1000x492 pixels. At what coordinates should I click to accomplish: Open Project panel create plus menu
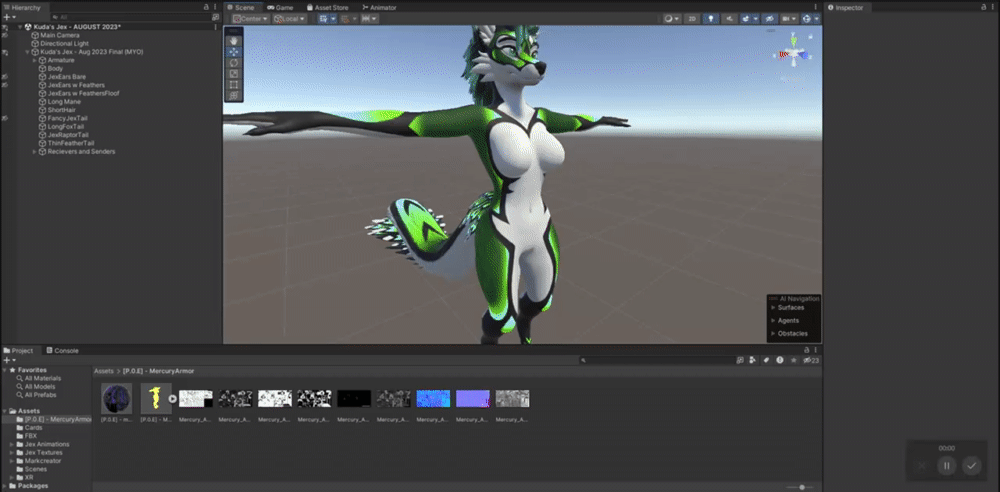point(8,360)
